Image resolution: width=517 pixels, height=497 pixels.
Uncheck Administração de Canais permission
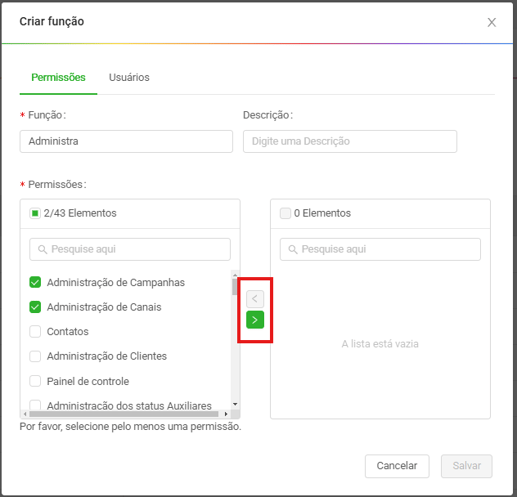[x=35, y=307]
